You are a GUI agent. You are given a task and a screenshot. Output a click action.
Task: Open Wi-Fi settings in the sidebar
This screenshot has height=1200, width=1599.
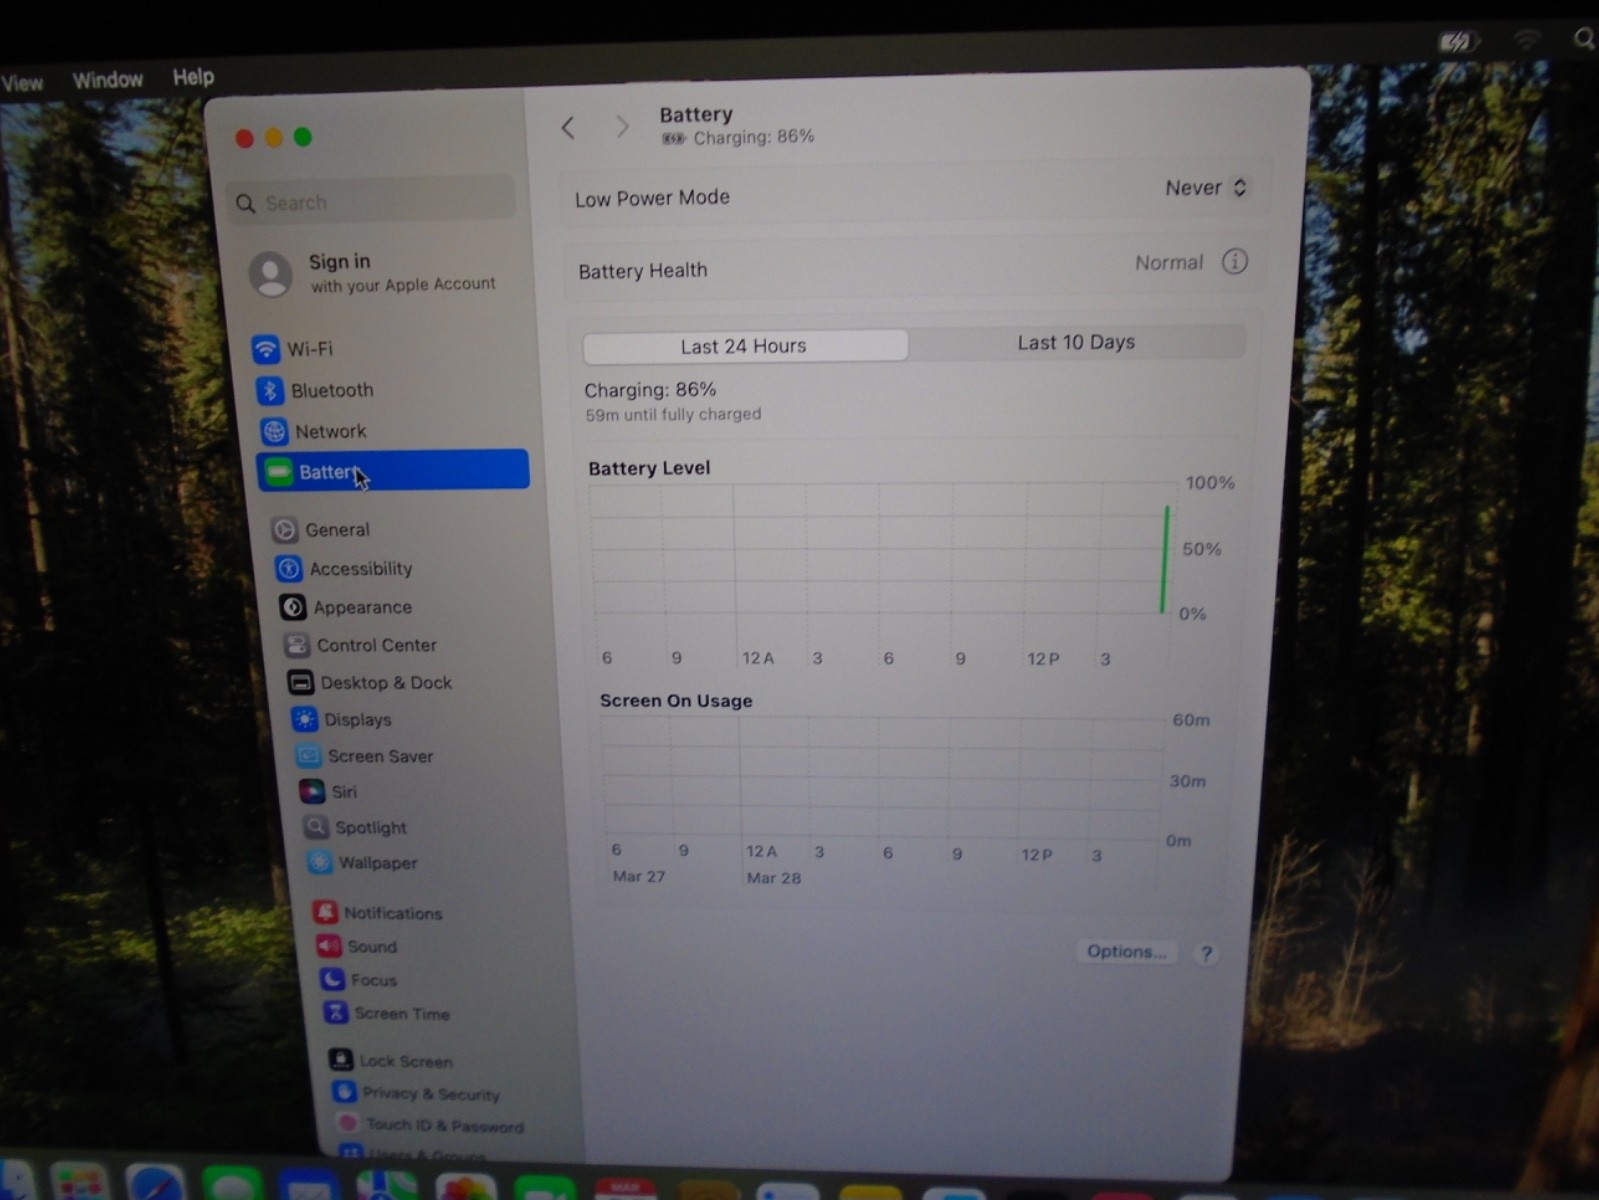[294, 349]
